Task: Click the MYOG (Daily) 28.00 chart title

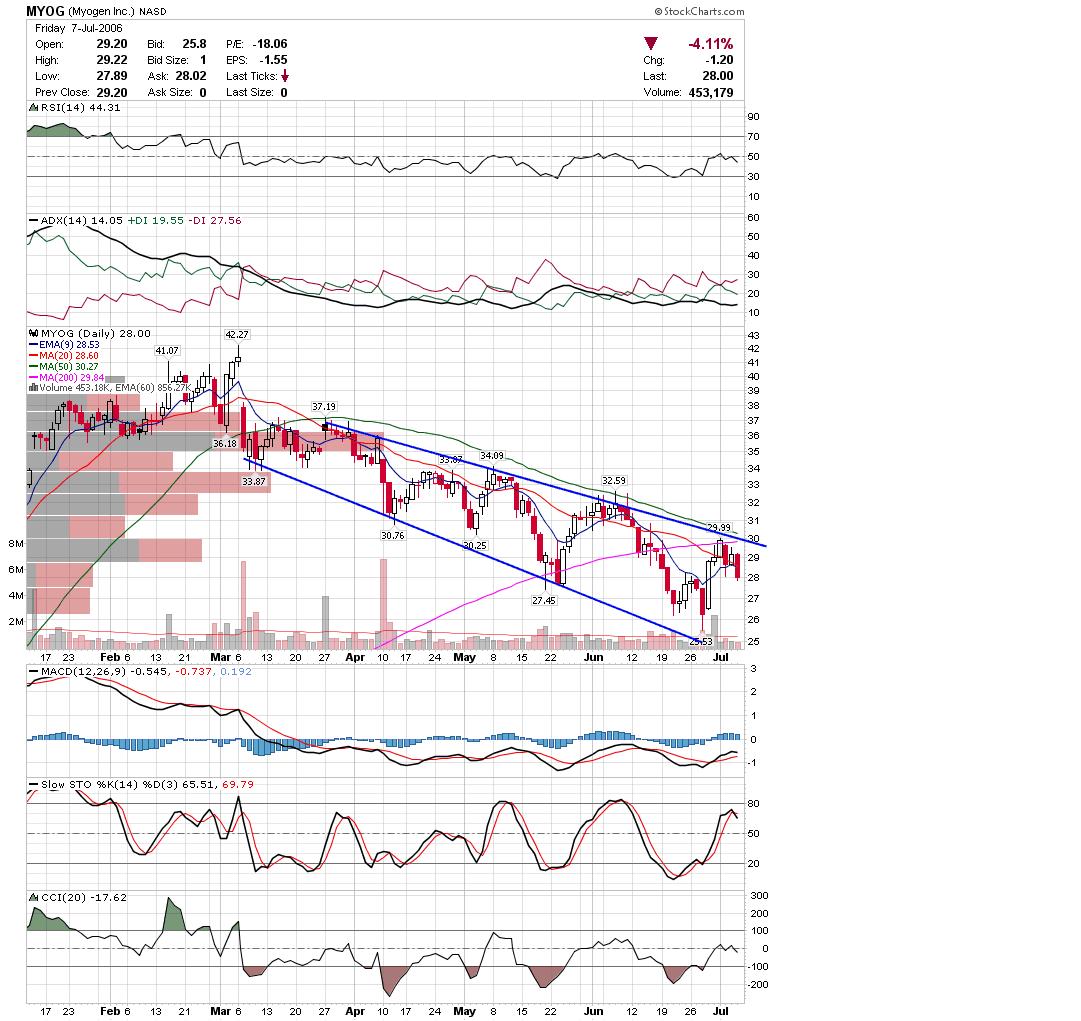Action: point(95,333)
